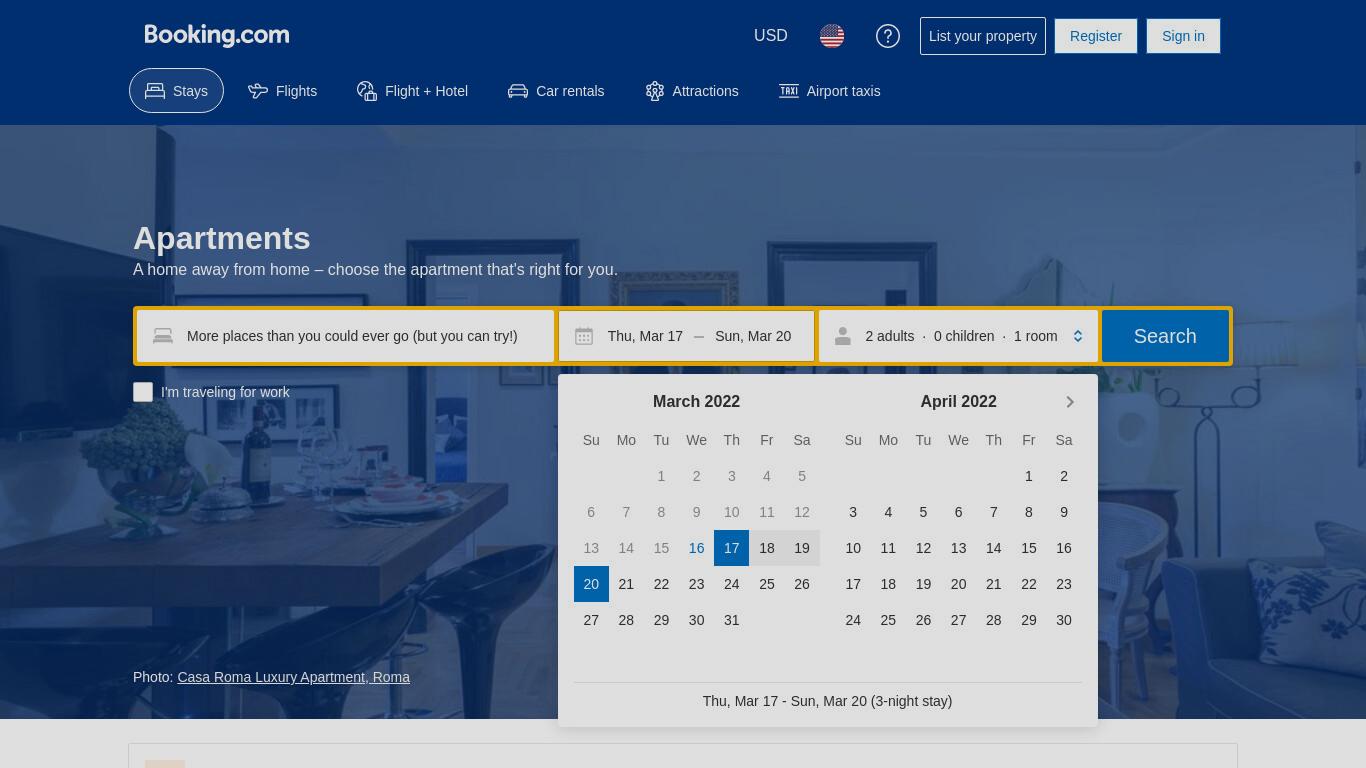Choose March 30 in the calendar
This screenshot has width=1366, height=768.
(697, 620)
